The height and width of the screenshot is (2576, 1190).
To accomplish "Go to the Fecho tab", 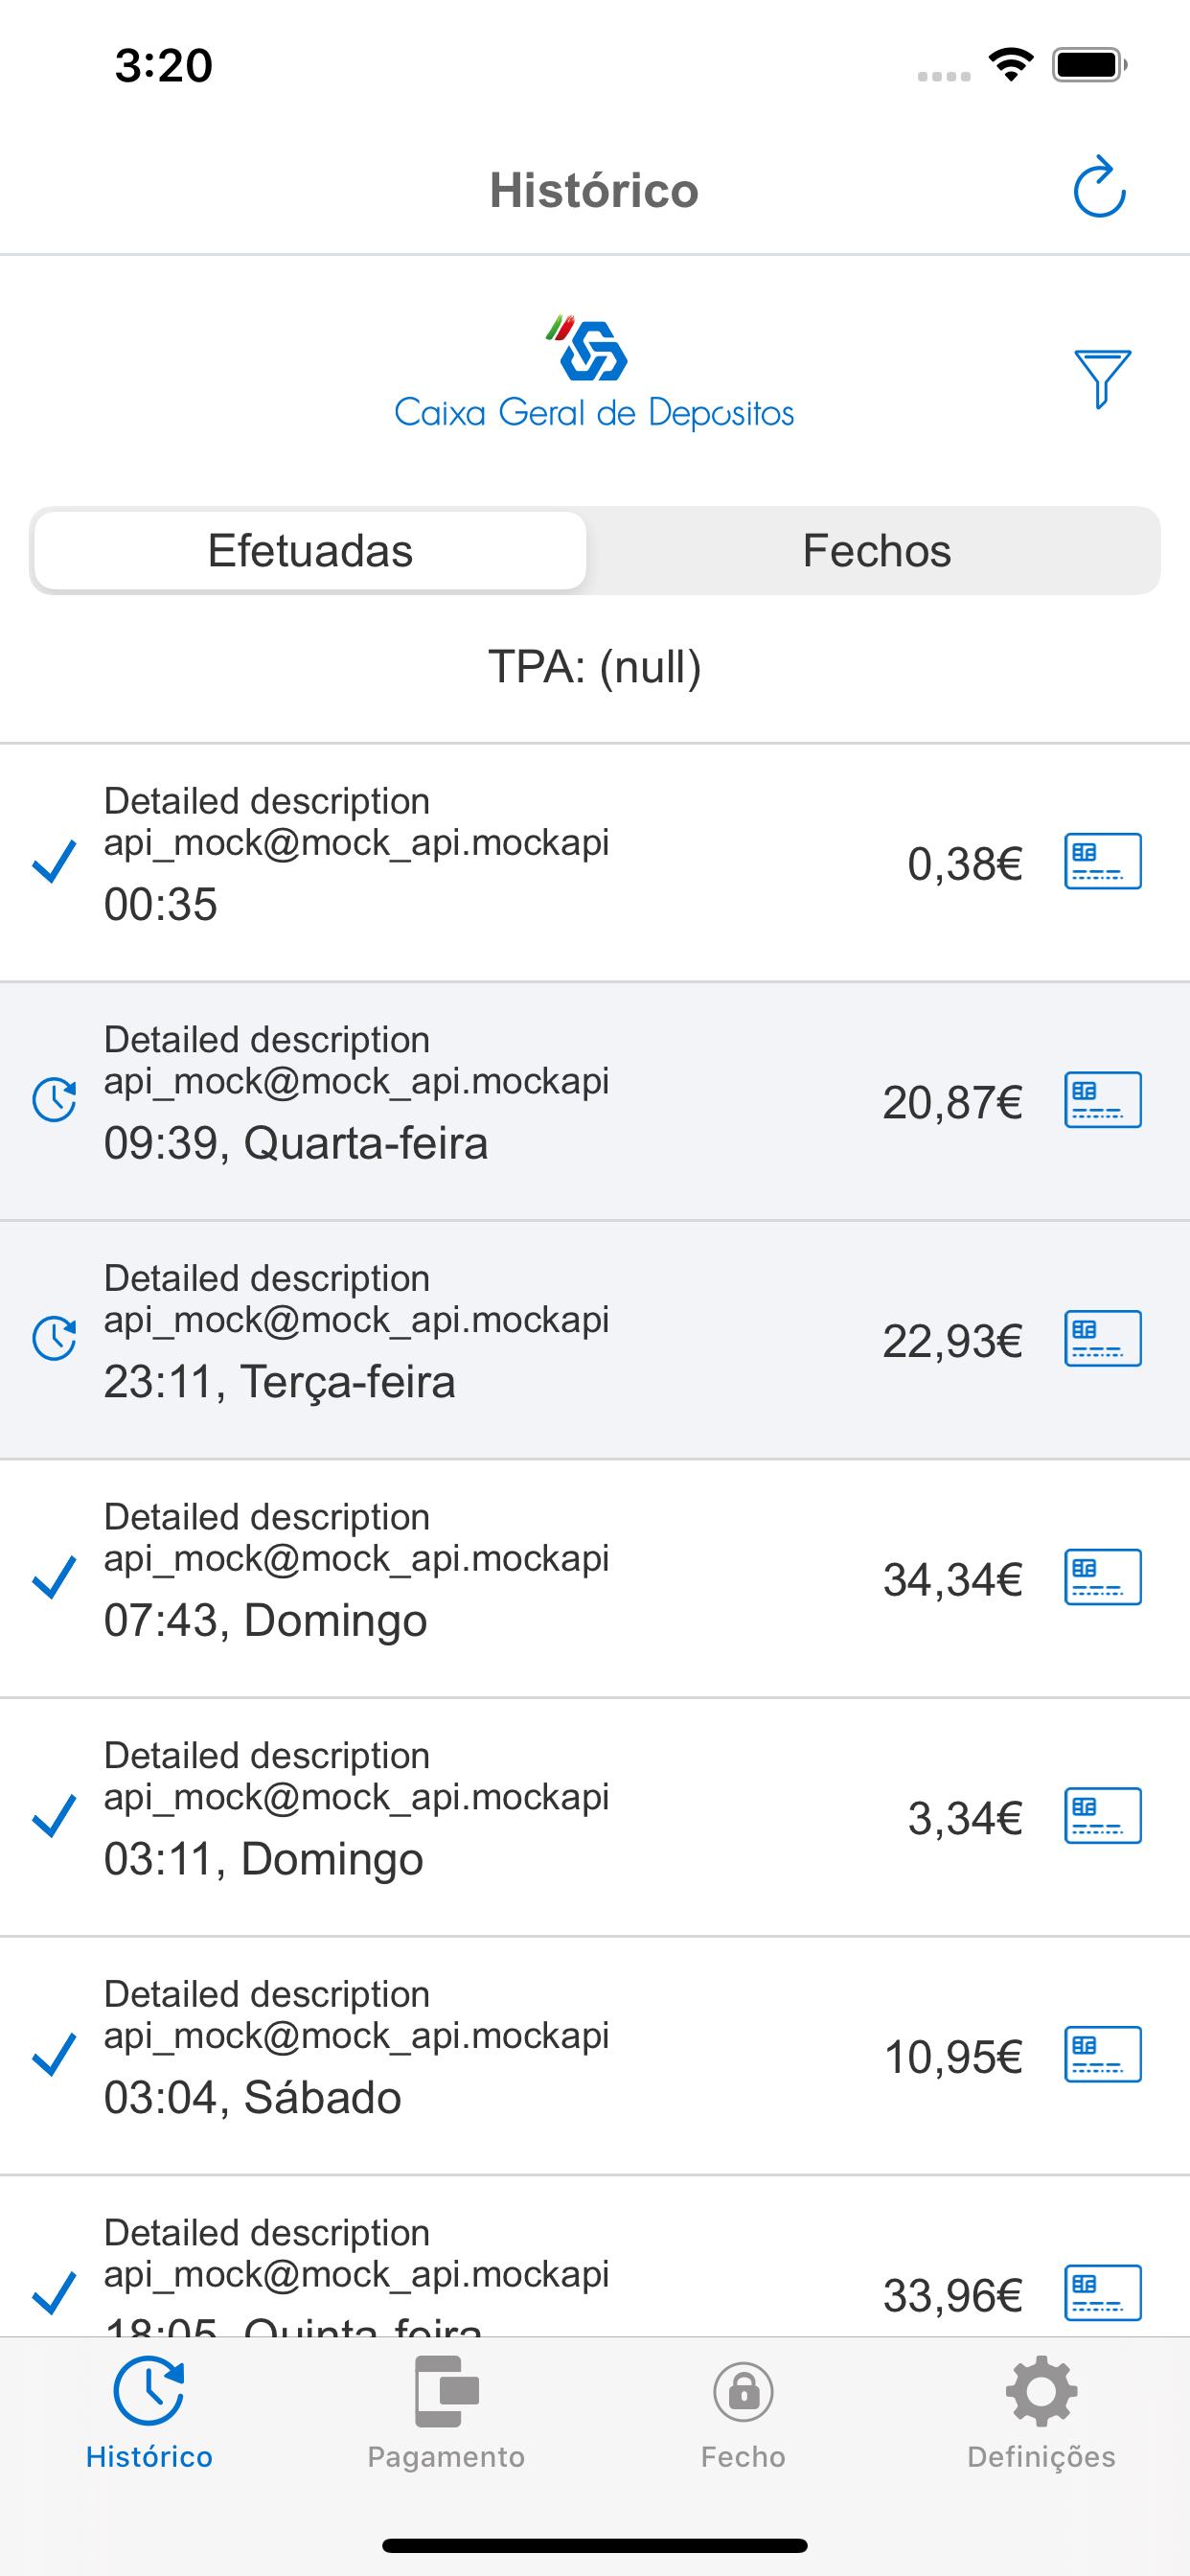I will coord(743,2411).
